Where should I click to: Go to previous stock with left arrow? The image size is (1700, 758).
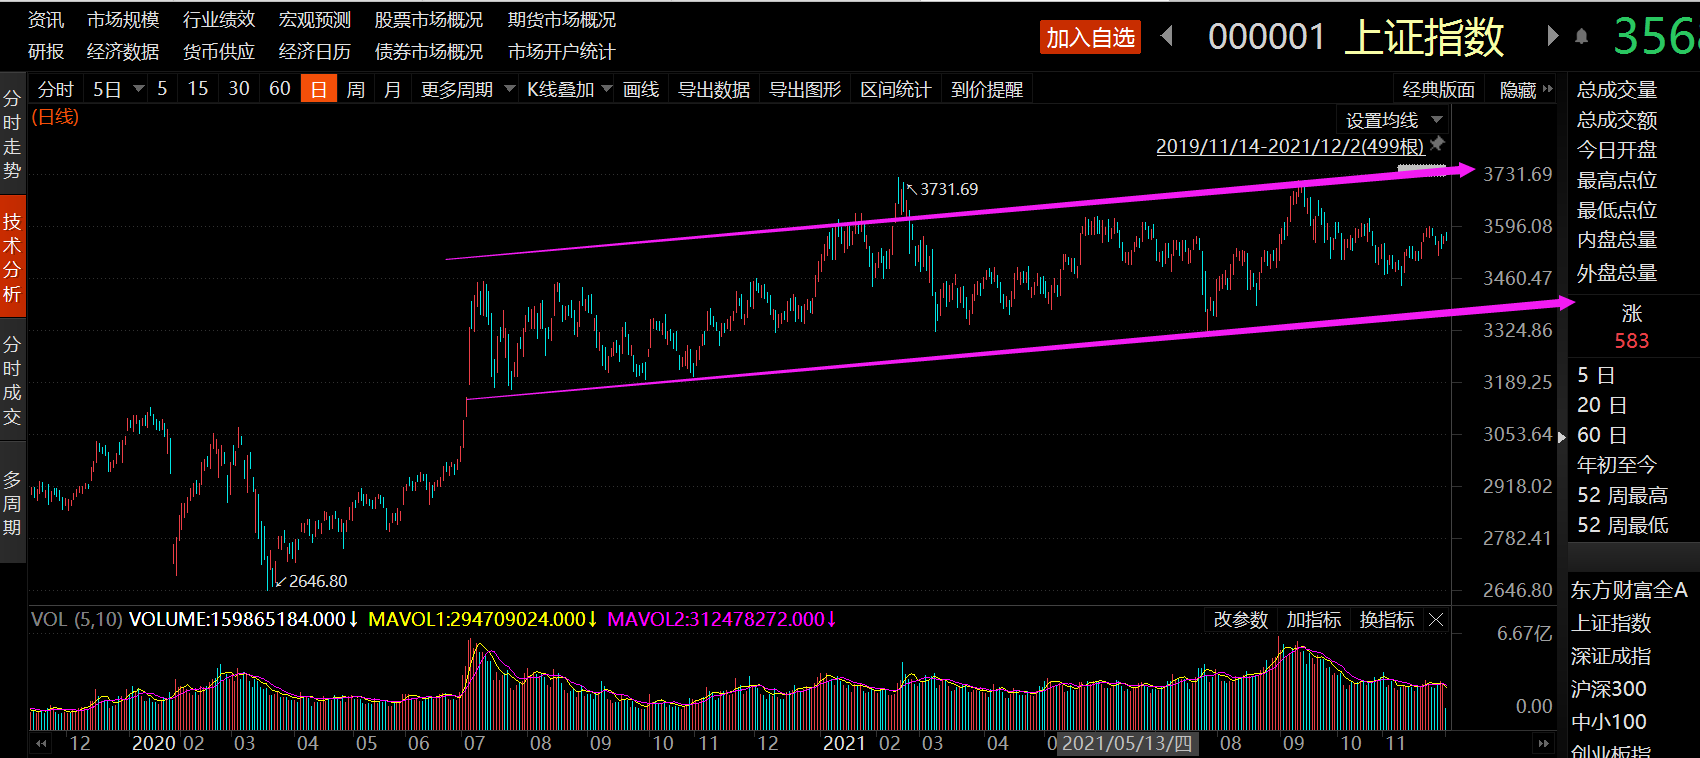(1166, 37)
